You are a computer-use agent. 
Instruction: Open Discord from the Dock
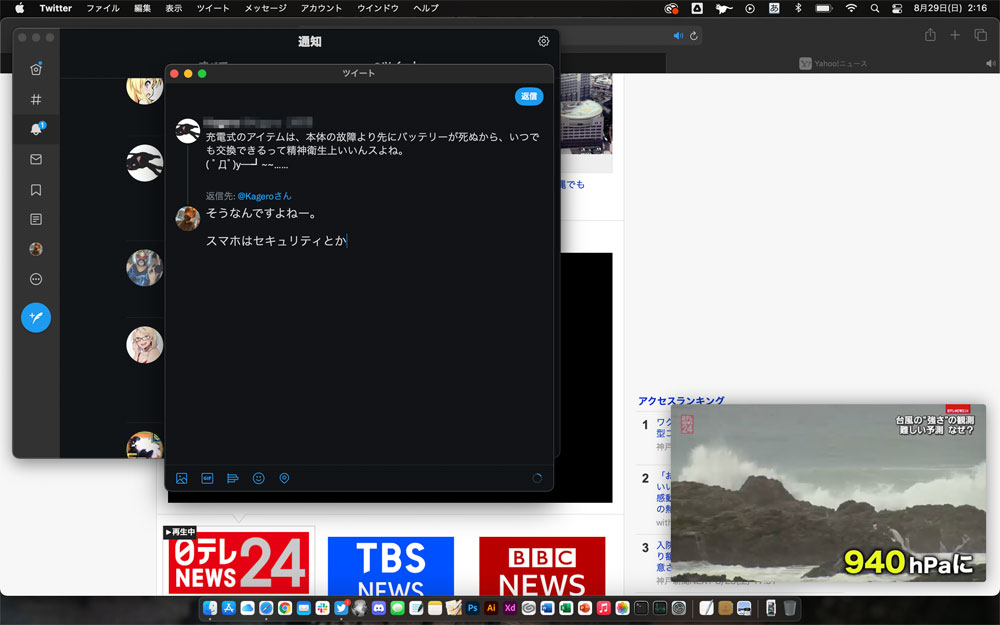378,608
